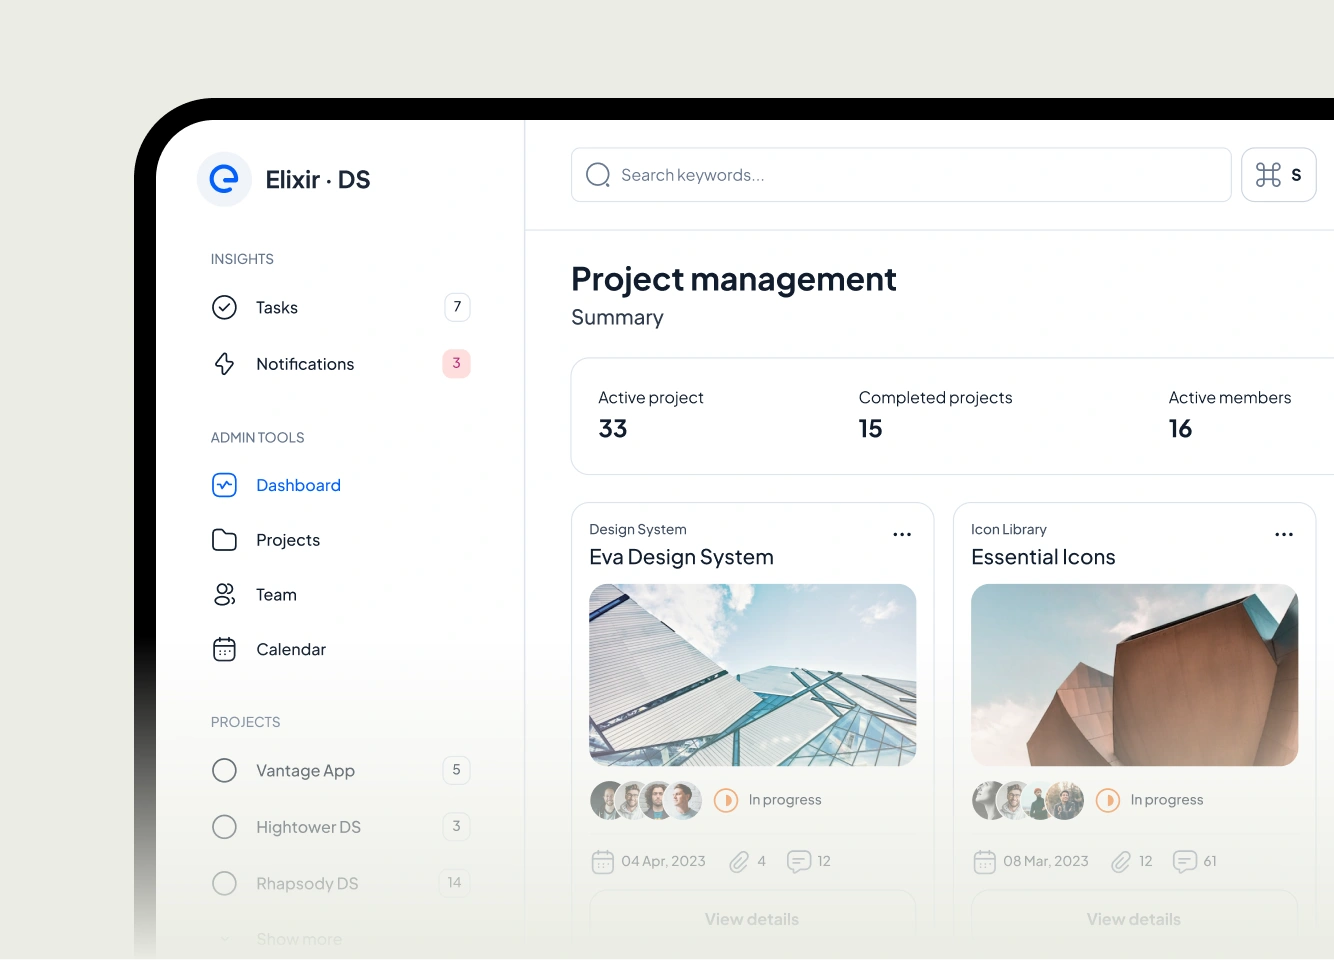Click the Essential Icons member avatars
Image resolution: width=1334 pixels, height=960 pixels.
(x=1028, y=800)
